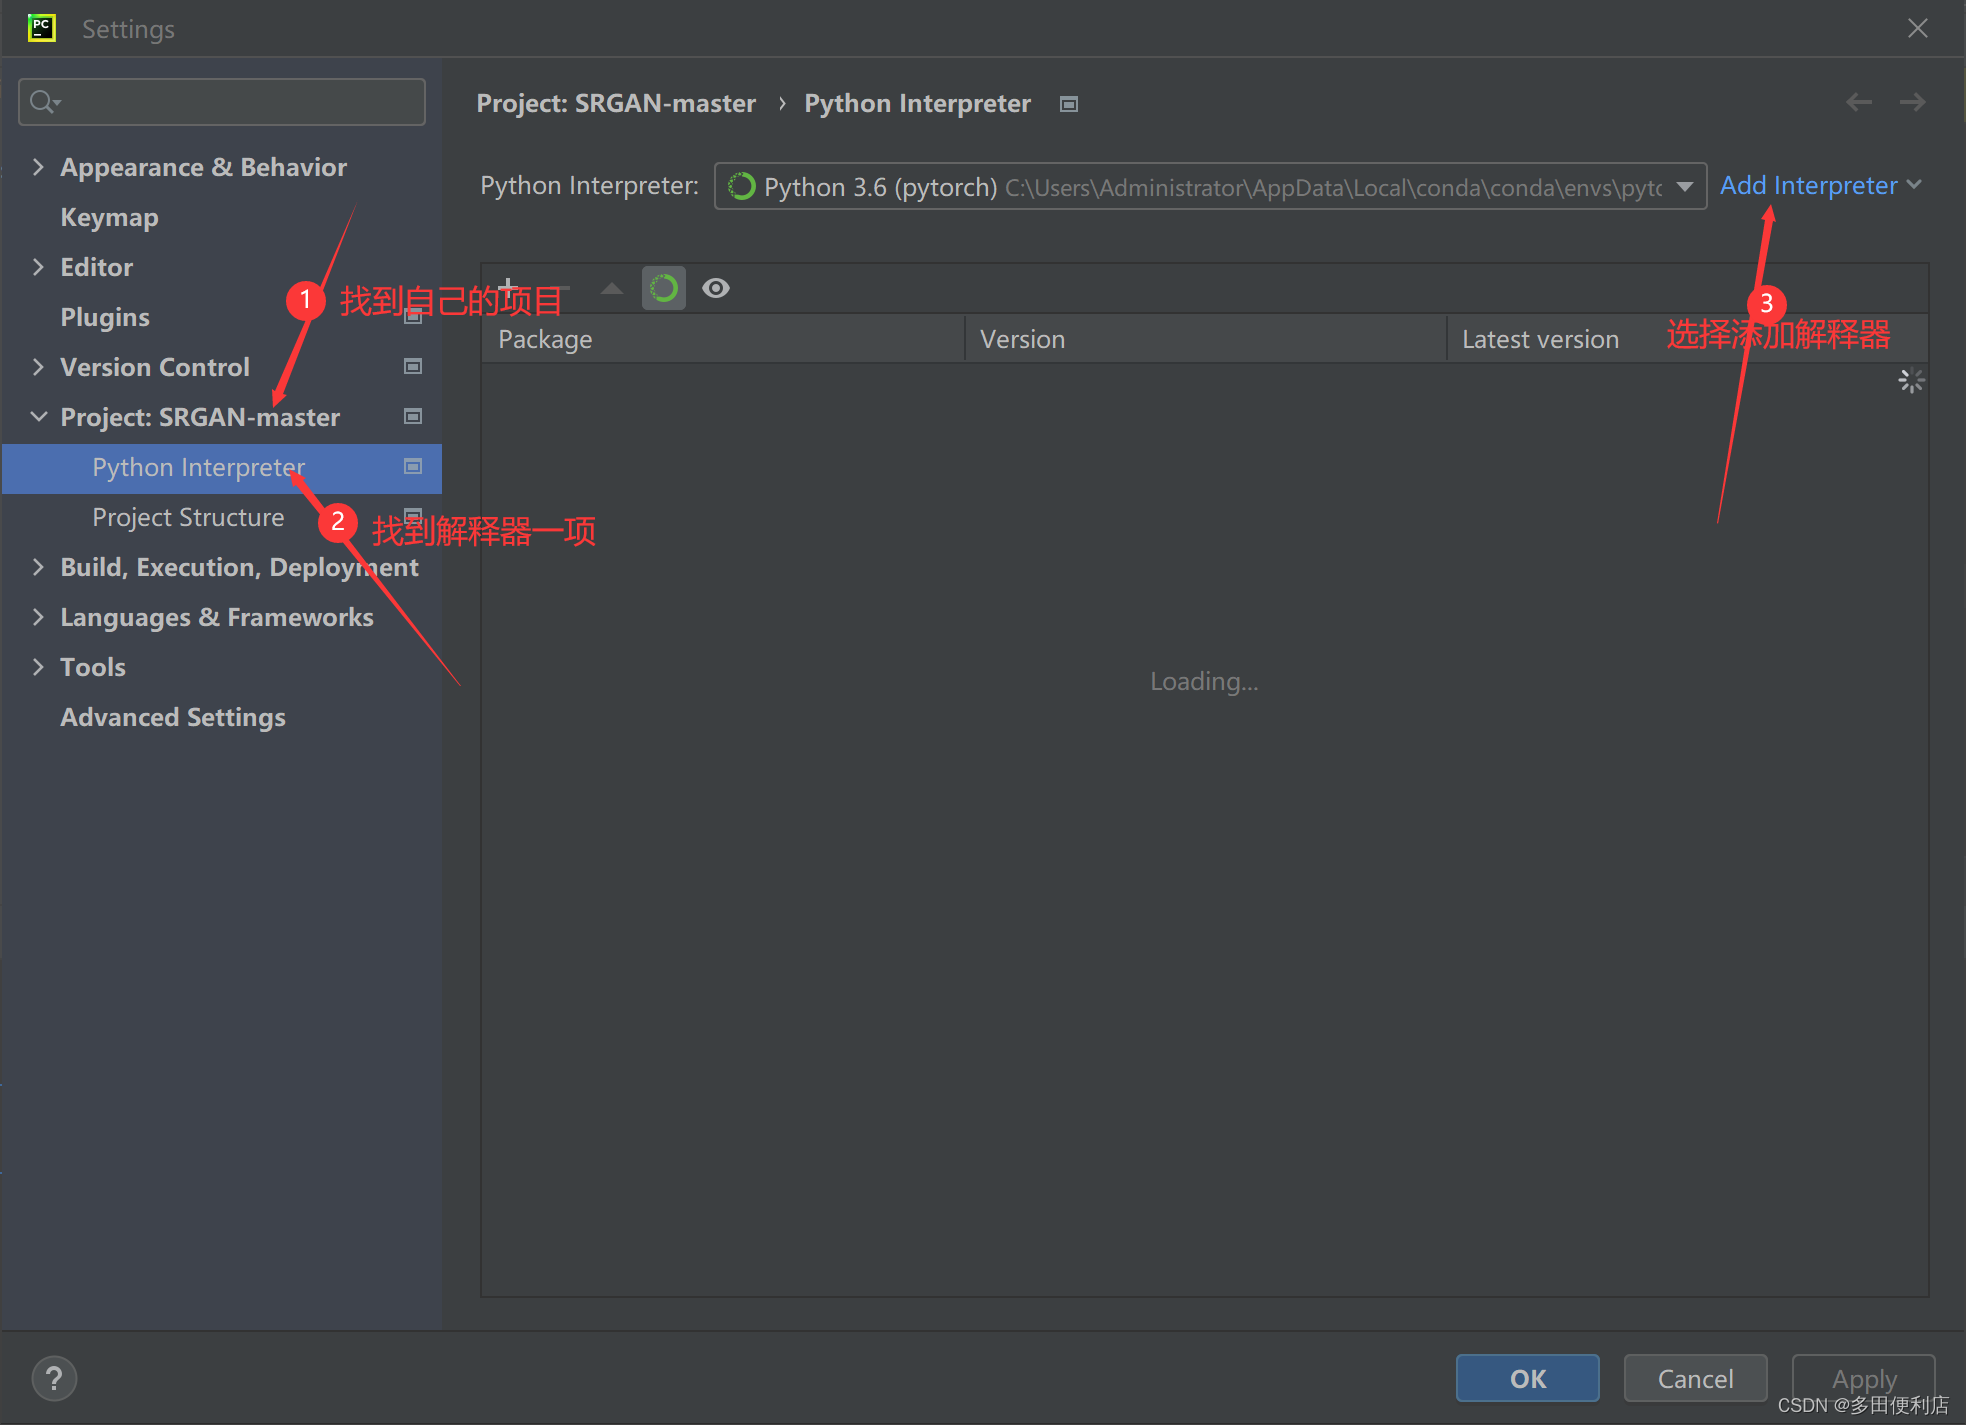Toggle the Conda package manager icon
This screenshot has width=1966, height=1425.
pos(663,288)
